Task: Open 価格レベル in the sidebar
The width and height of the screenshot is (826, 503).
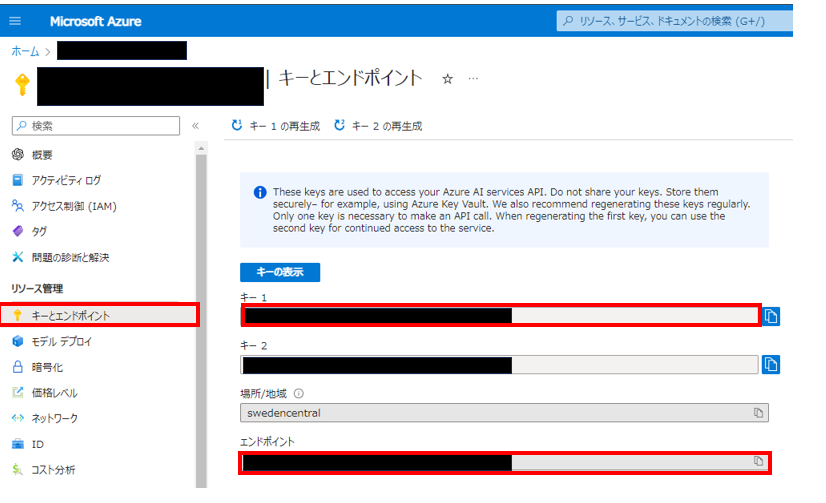Action: click(x=54, y=392)
